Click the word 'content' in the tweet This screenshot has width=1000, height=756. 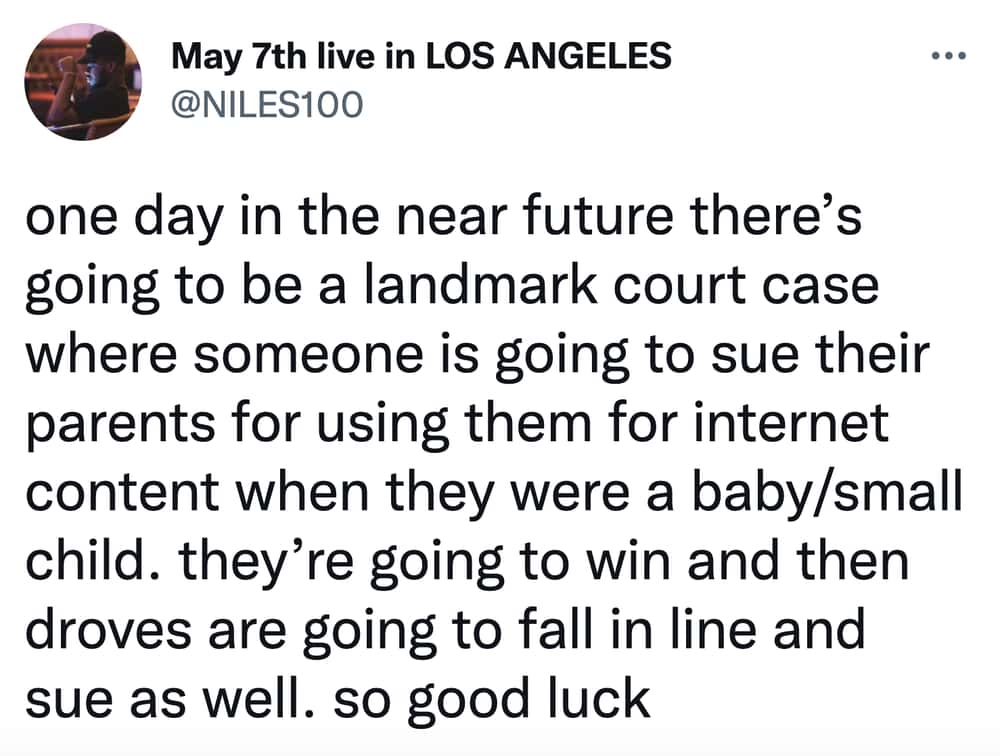[122, 494]
